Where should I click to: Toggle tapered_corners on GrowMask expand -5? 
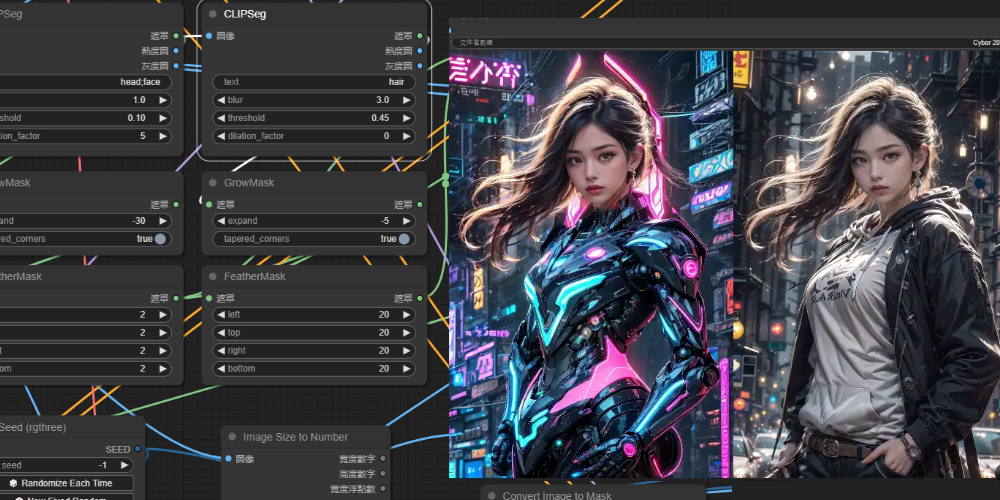(404, 239)
